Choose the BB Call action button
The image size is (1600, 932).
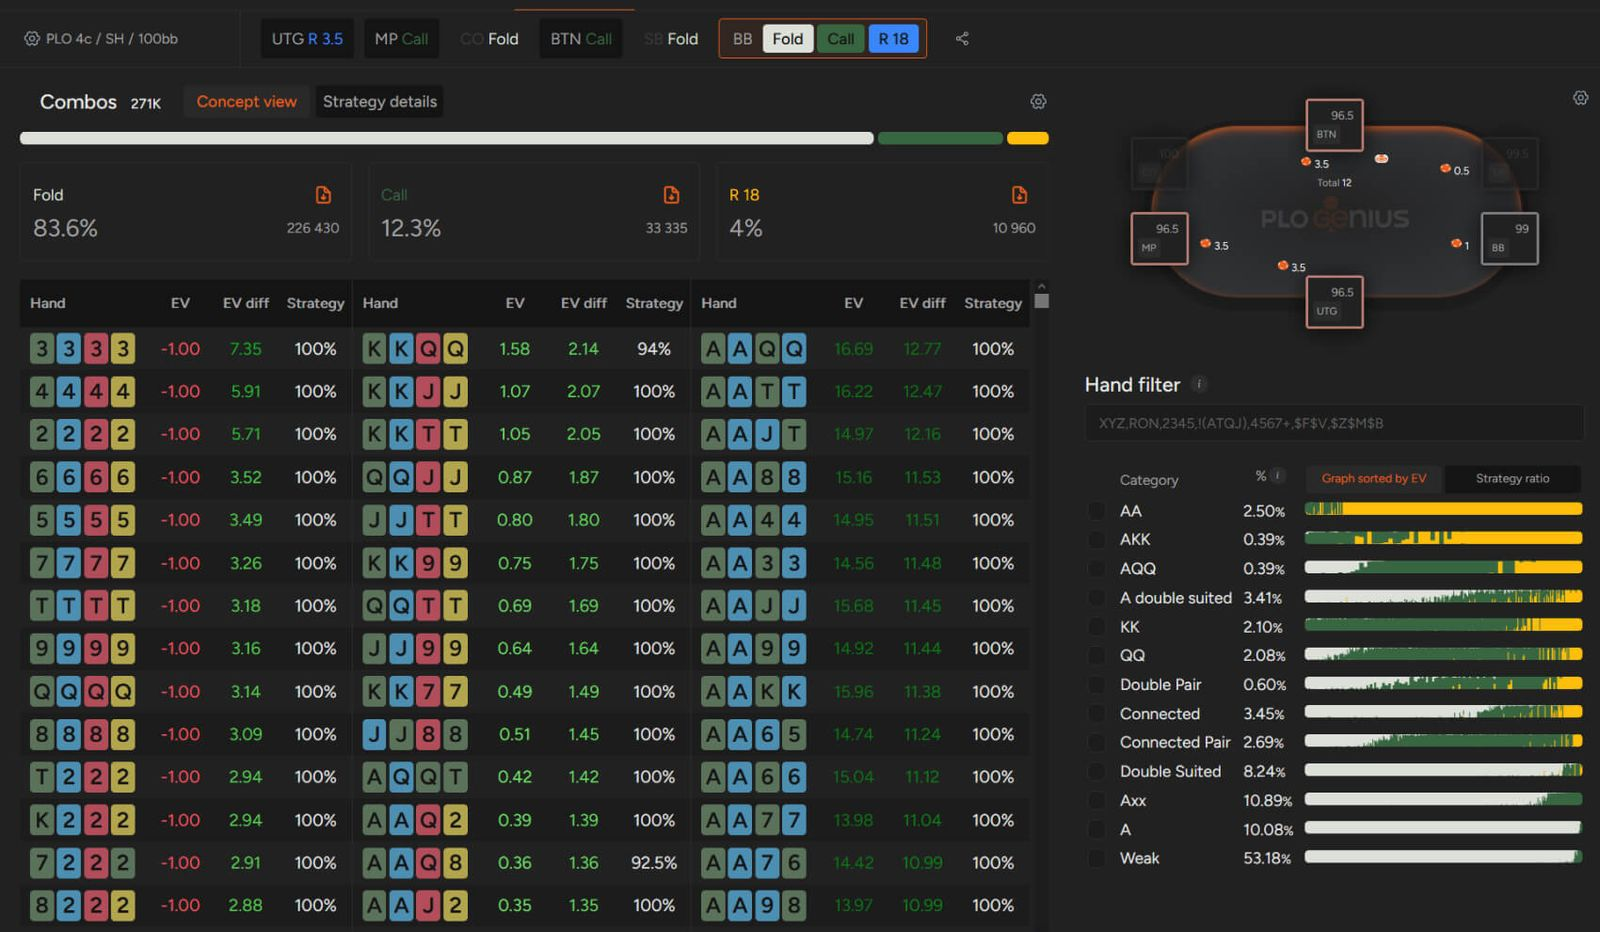point(840,39)
